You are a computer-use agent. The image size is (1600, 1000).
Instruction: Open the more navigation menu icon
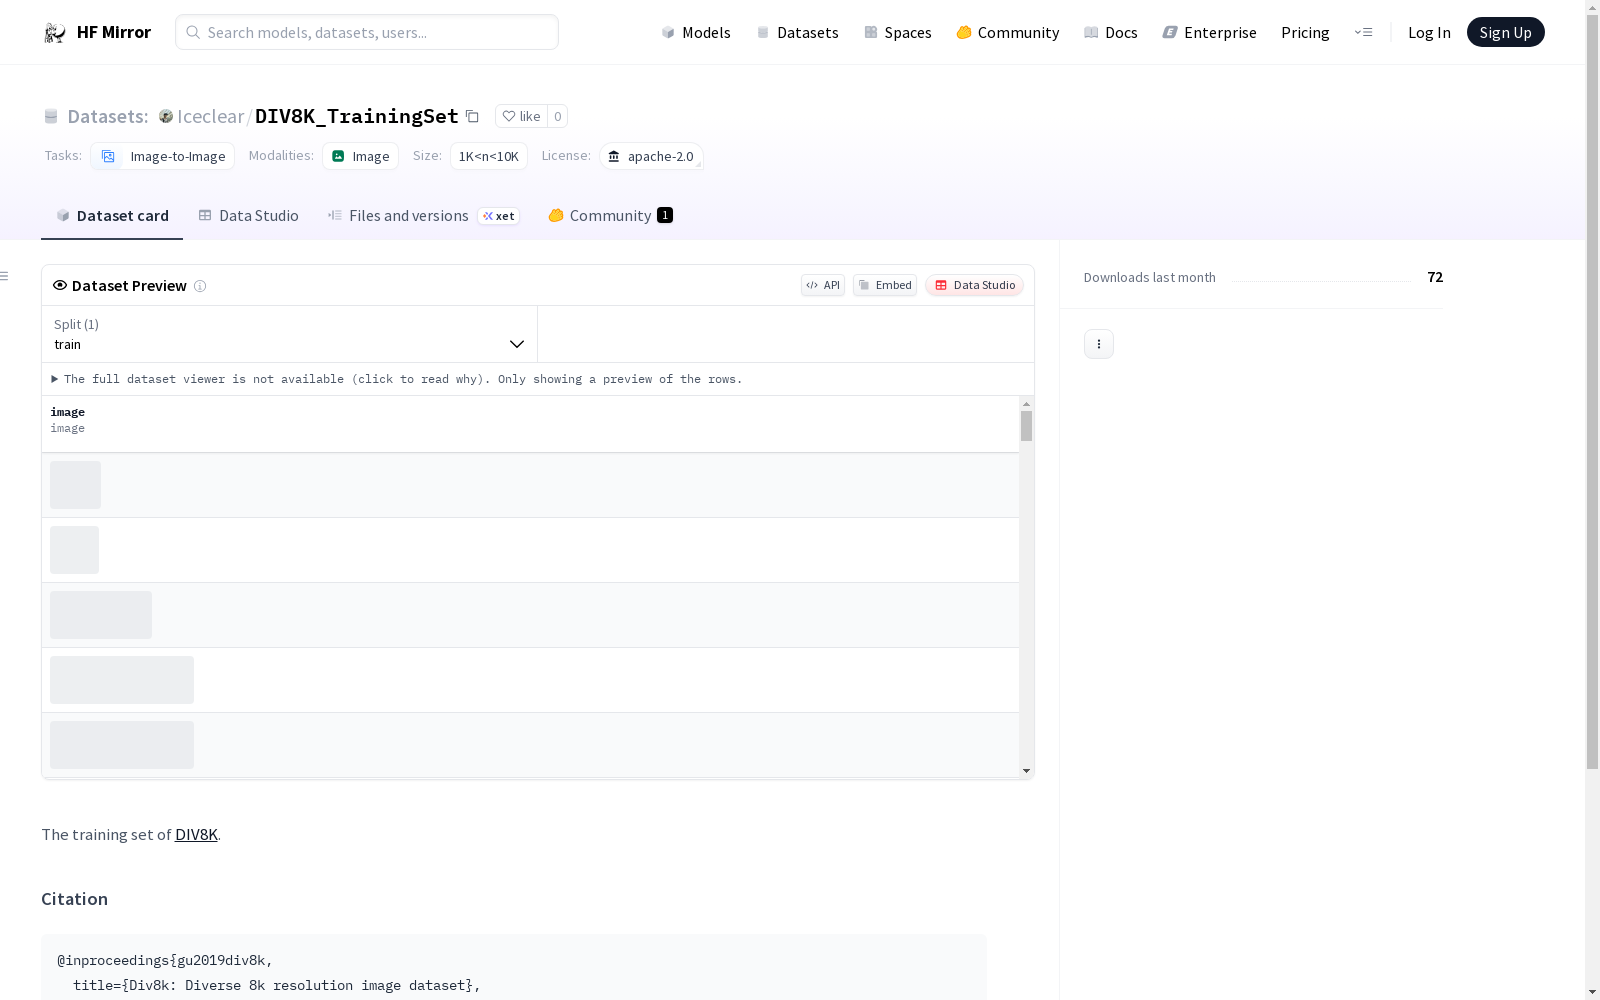1363,32
